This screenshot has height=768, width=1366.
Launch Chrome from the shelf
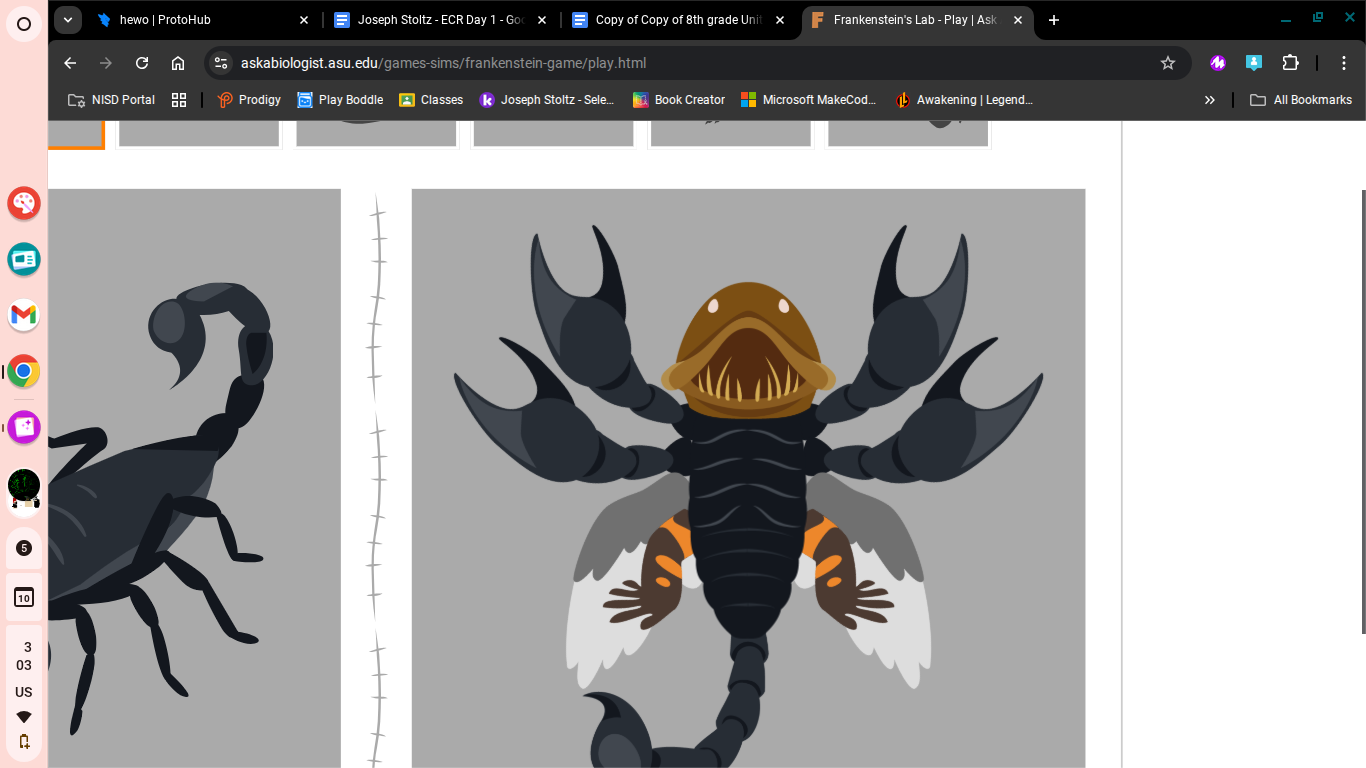[23, 371]
